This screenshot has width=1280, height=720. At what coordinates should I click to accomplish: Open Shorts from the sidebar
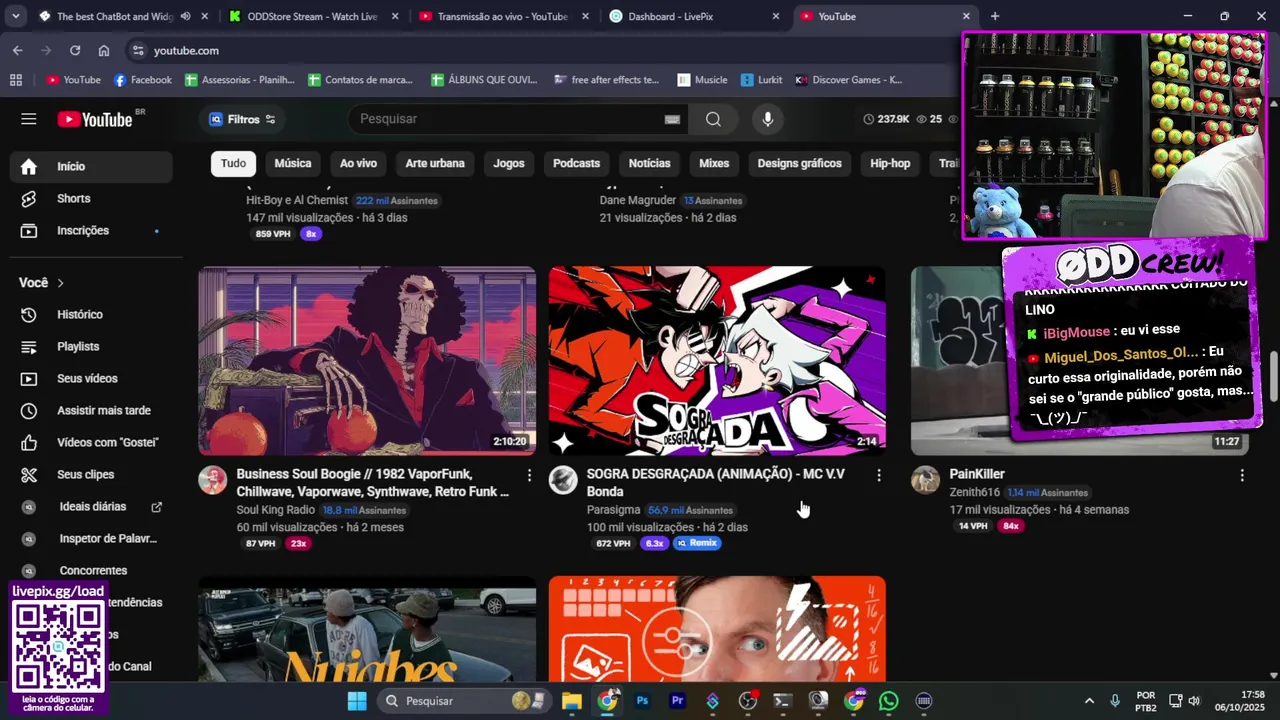[91, 198]
